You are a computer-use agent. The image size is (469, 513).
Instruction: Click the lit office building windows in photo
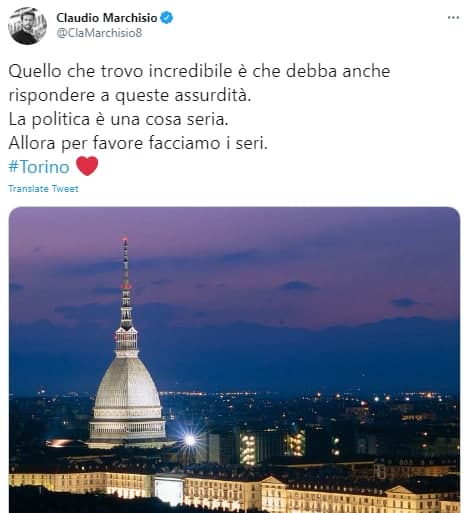pos(248,449)
